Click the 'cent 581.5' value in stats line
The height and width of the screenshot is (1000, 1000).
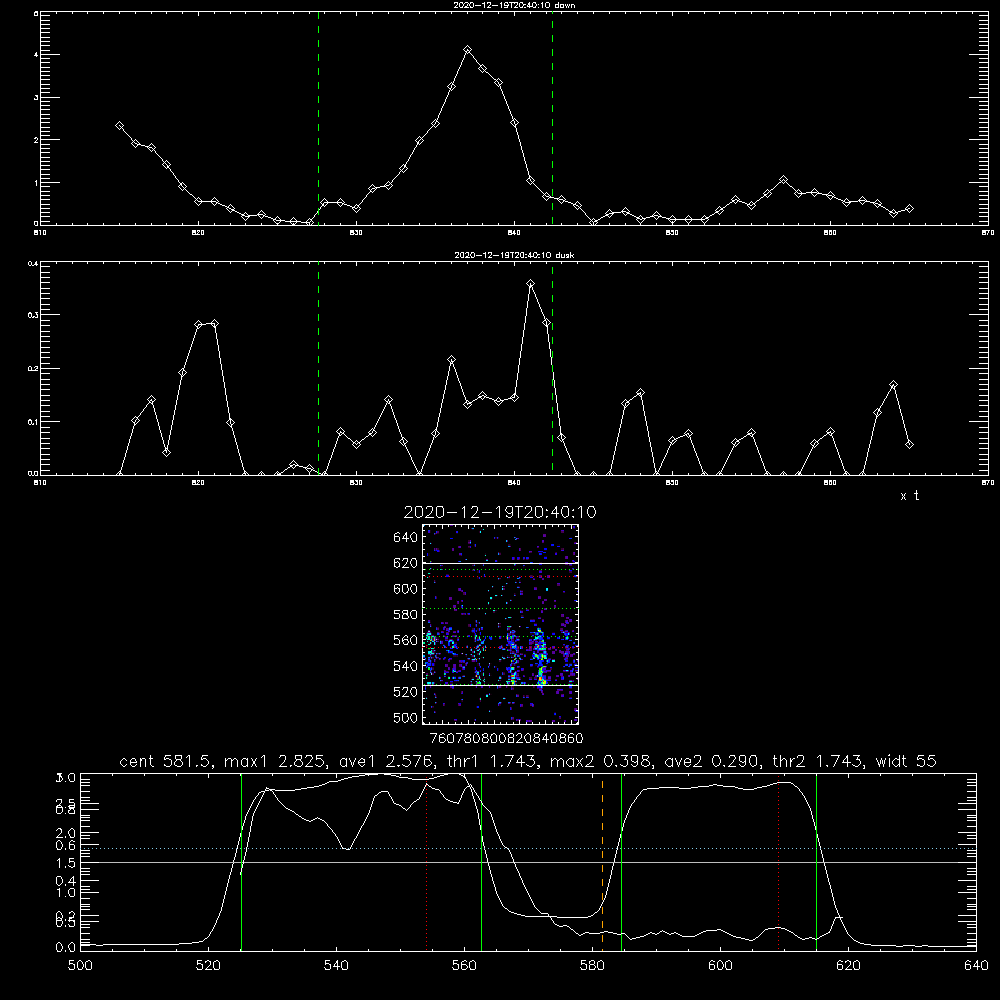pyautogui.click(x=163, y=761)
